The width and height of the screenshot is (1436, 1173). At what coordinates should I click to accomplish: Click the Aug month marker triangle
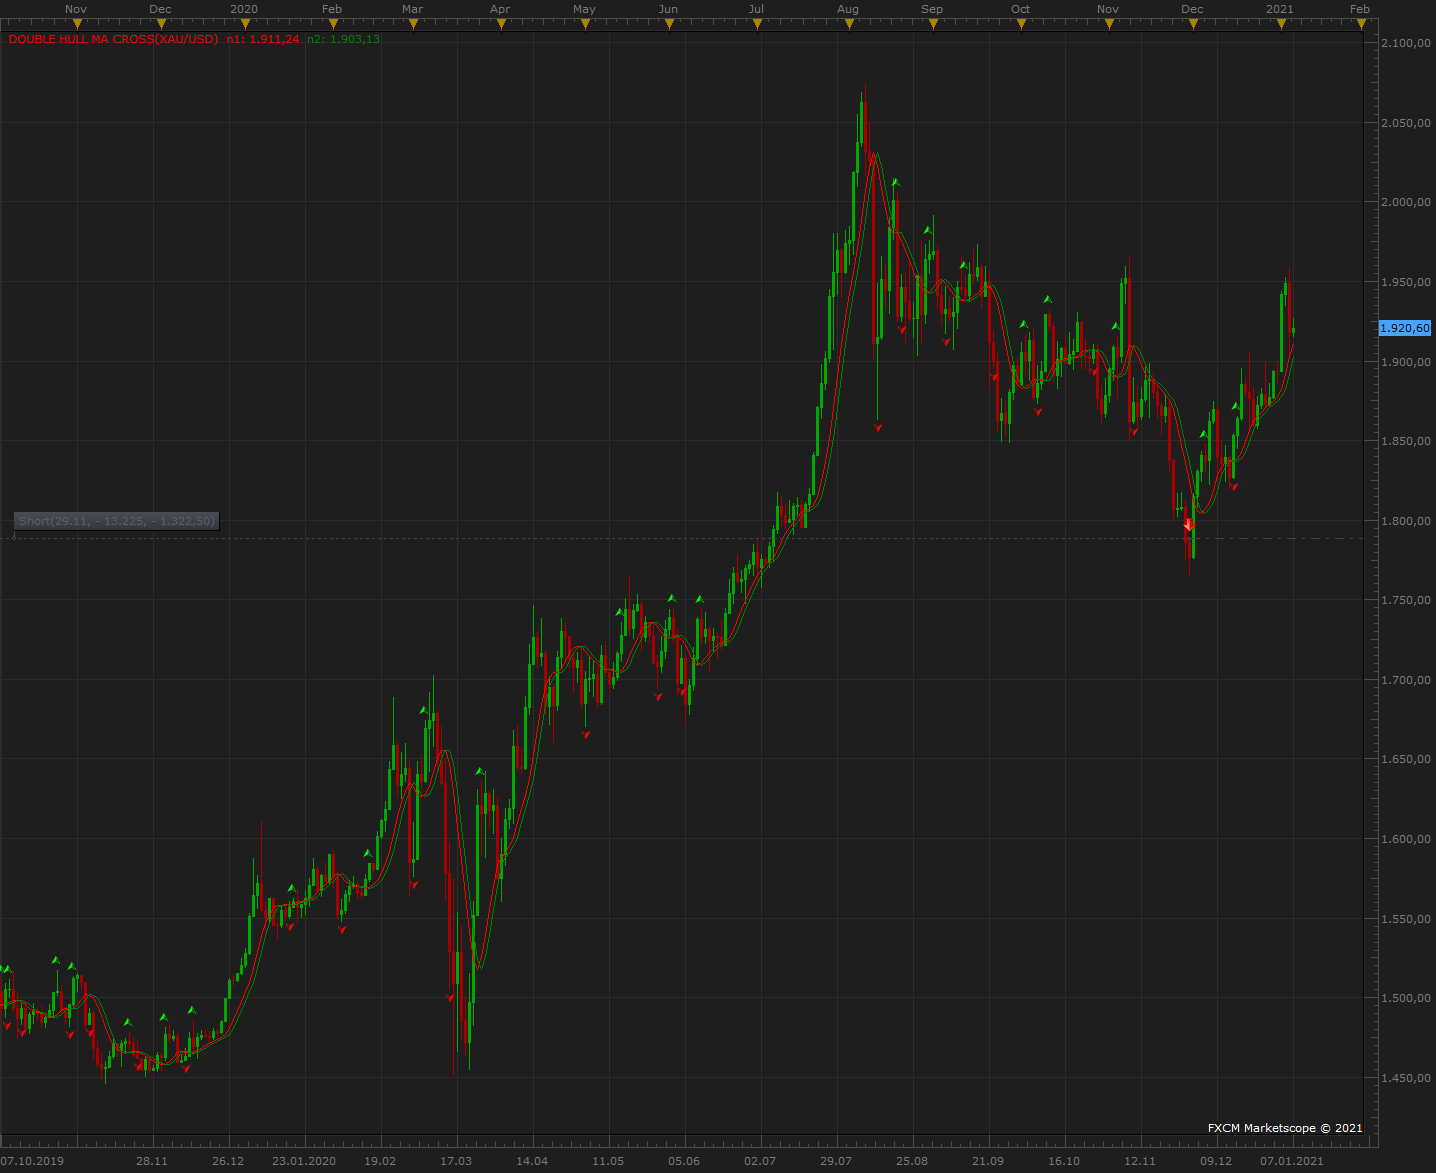pos(849,24)
